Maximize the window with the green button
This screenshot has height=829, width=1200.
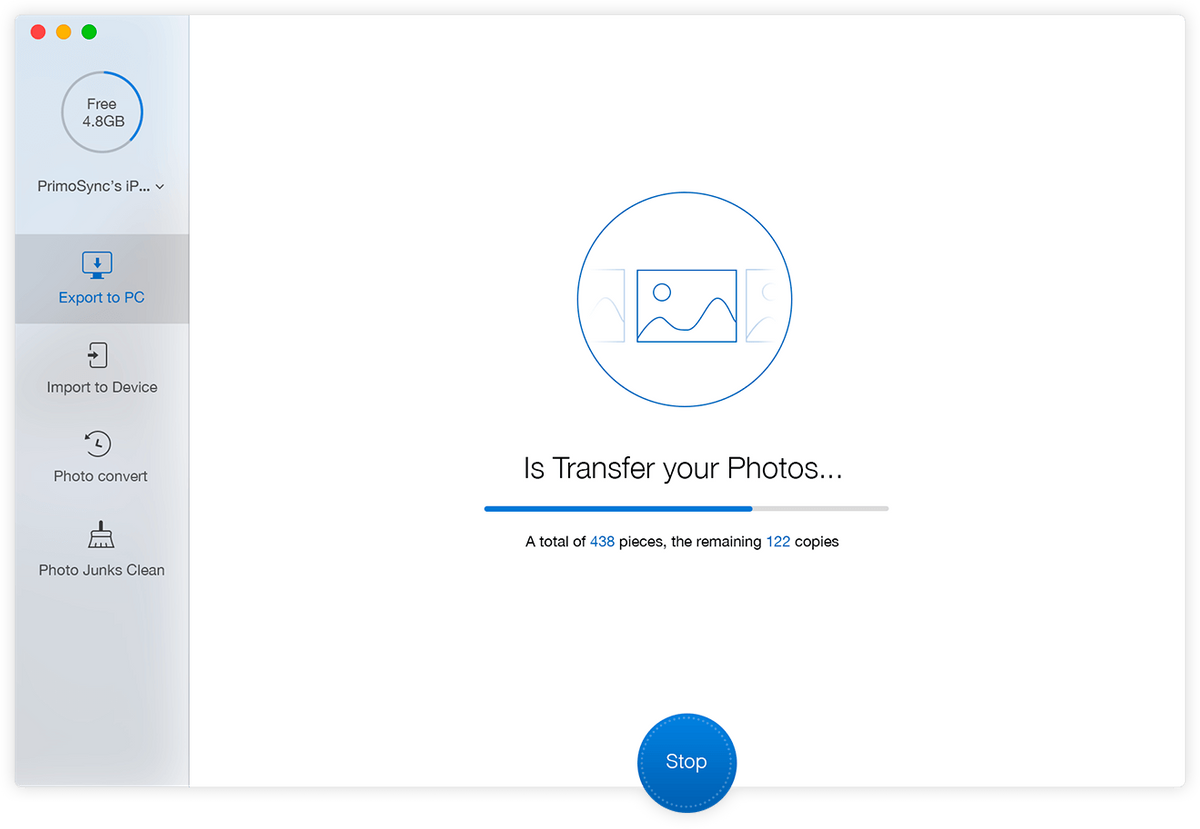point(89,32)
